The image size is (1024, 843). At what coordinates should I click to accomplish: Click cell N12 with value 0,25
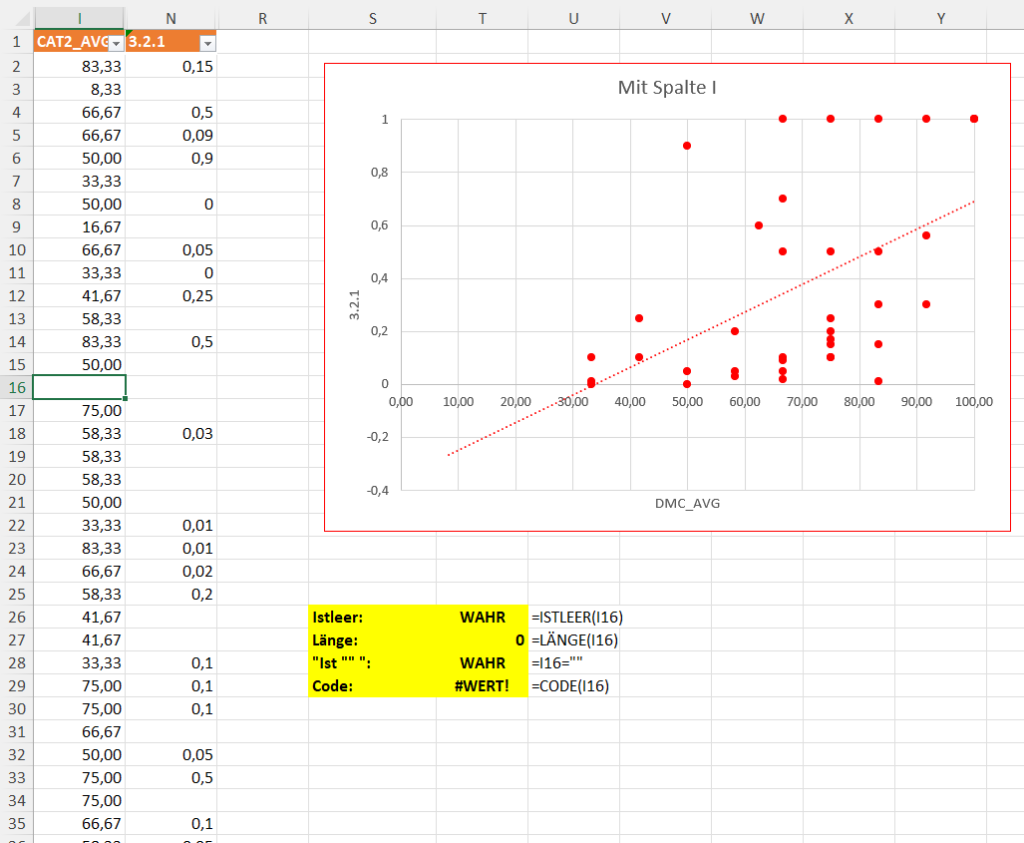click(171, 296)
